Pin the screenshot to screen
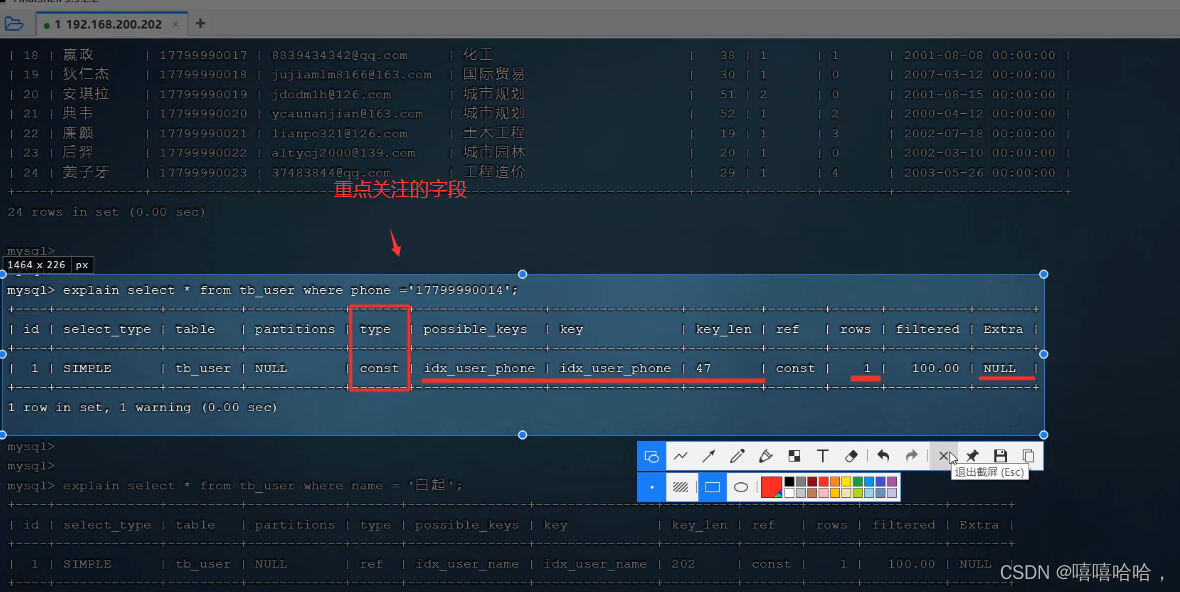 point(971,456)
